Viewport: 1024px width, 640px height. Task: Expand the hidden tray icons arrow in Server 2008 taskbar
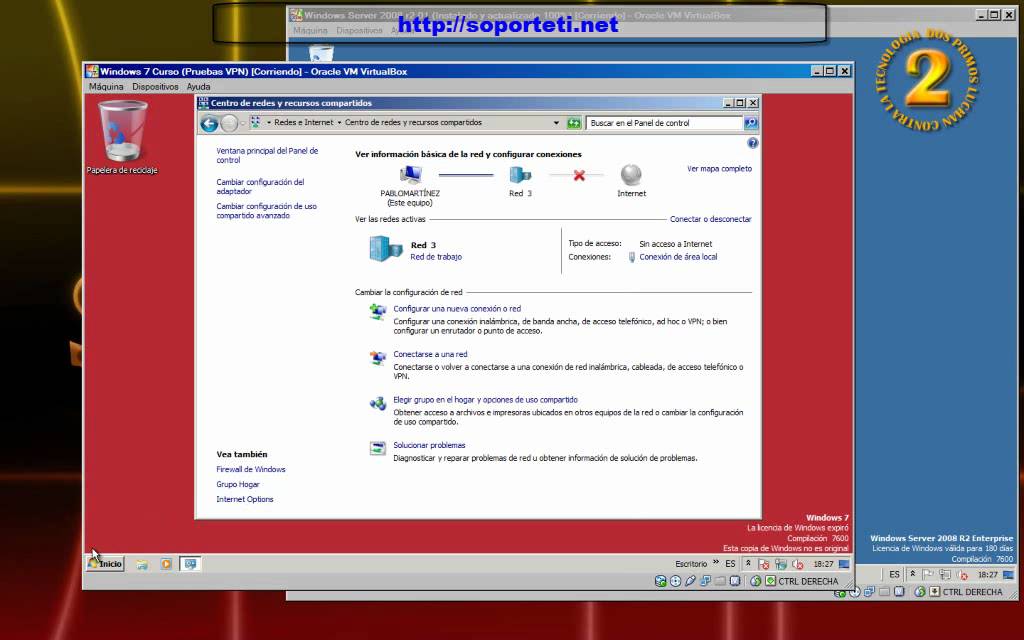point(912,575)
